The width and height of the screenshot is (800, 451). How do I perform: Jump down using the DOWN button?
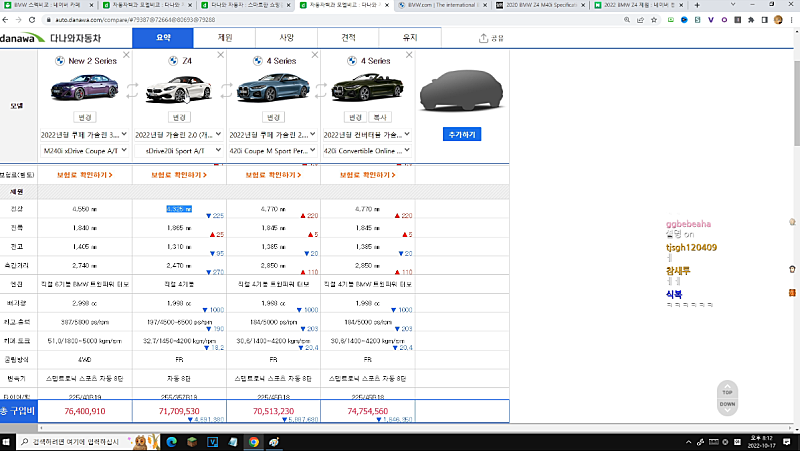click(x=729, y=404)
